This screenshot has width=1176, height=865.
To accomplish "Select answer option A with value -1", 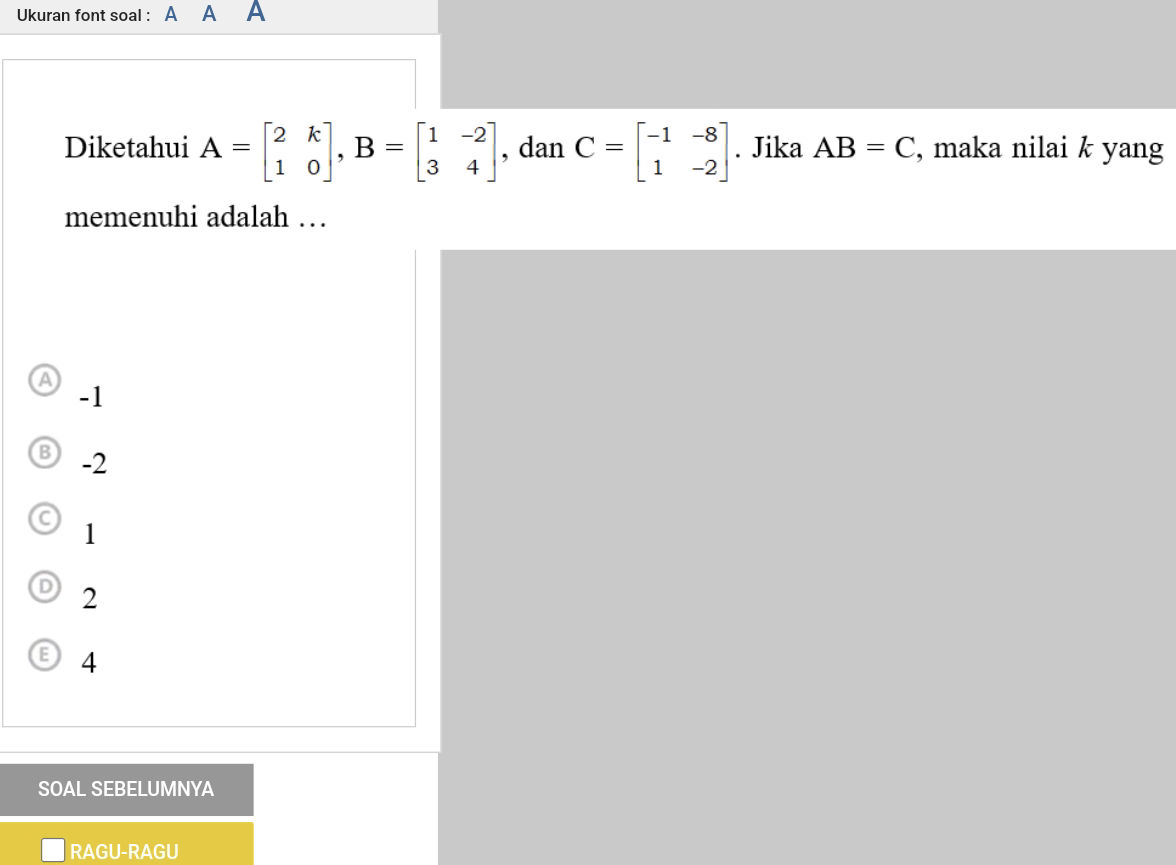I will [42, 378].
